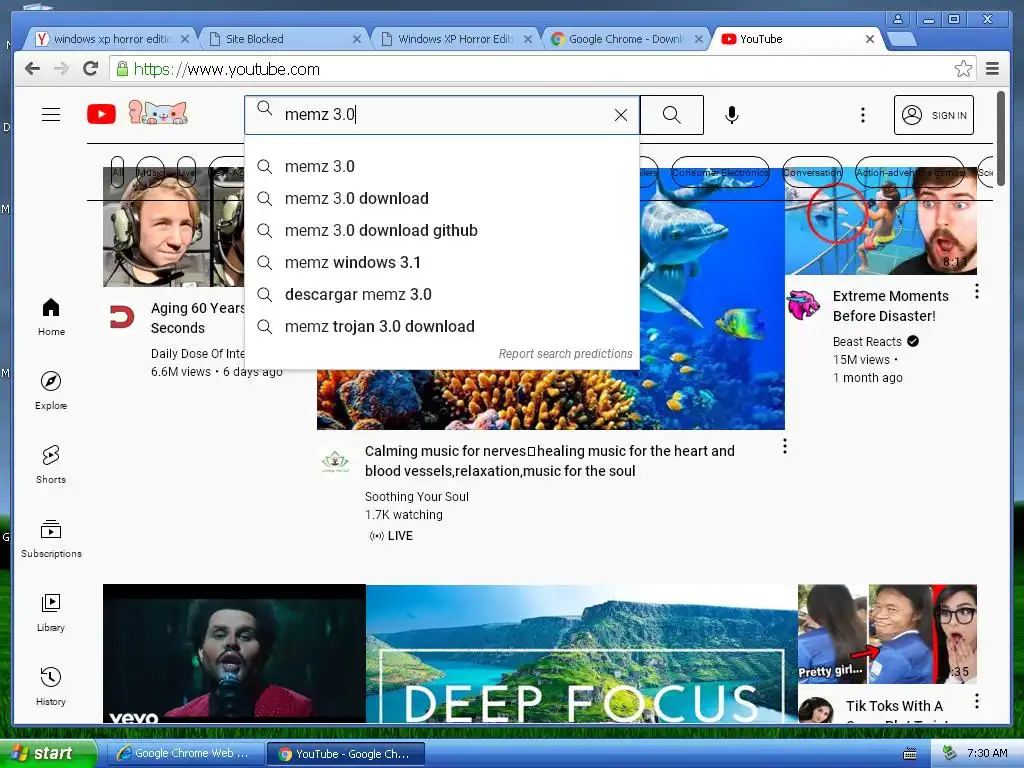Select suggestion "memz 3.0 download"

[442, 199]
